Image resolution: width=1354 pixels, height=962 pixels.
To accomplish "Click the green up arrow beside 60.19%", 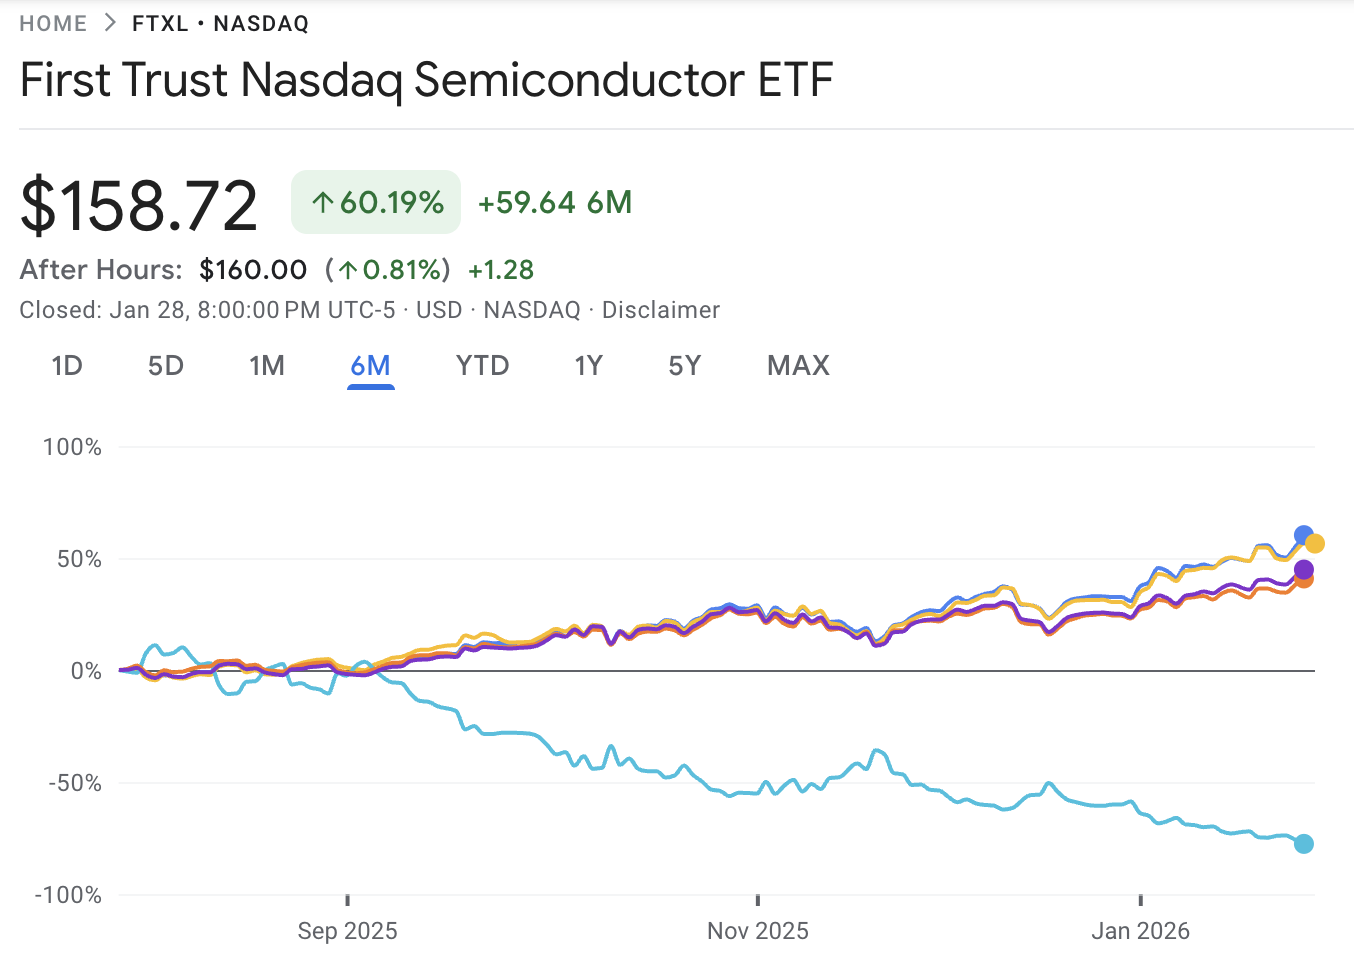I will (322, 202).
